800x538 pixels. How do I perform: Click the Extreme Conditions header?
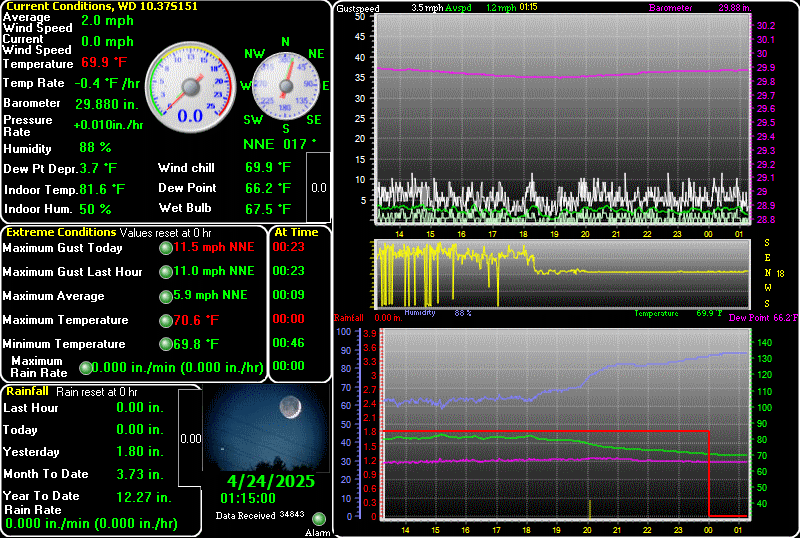click(x=61, y=232)
